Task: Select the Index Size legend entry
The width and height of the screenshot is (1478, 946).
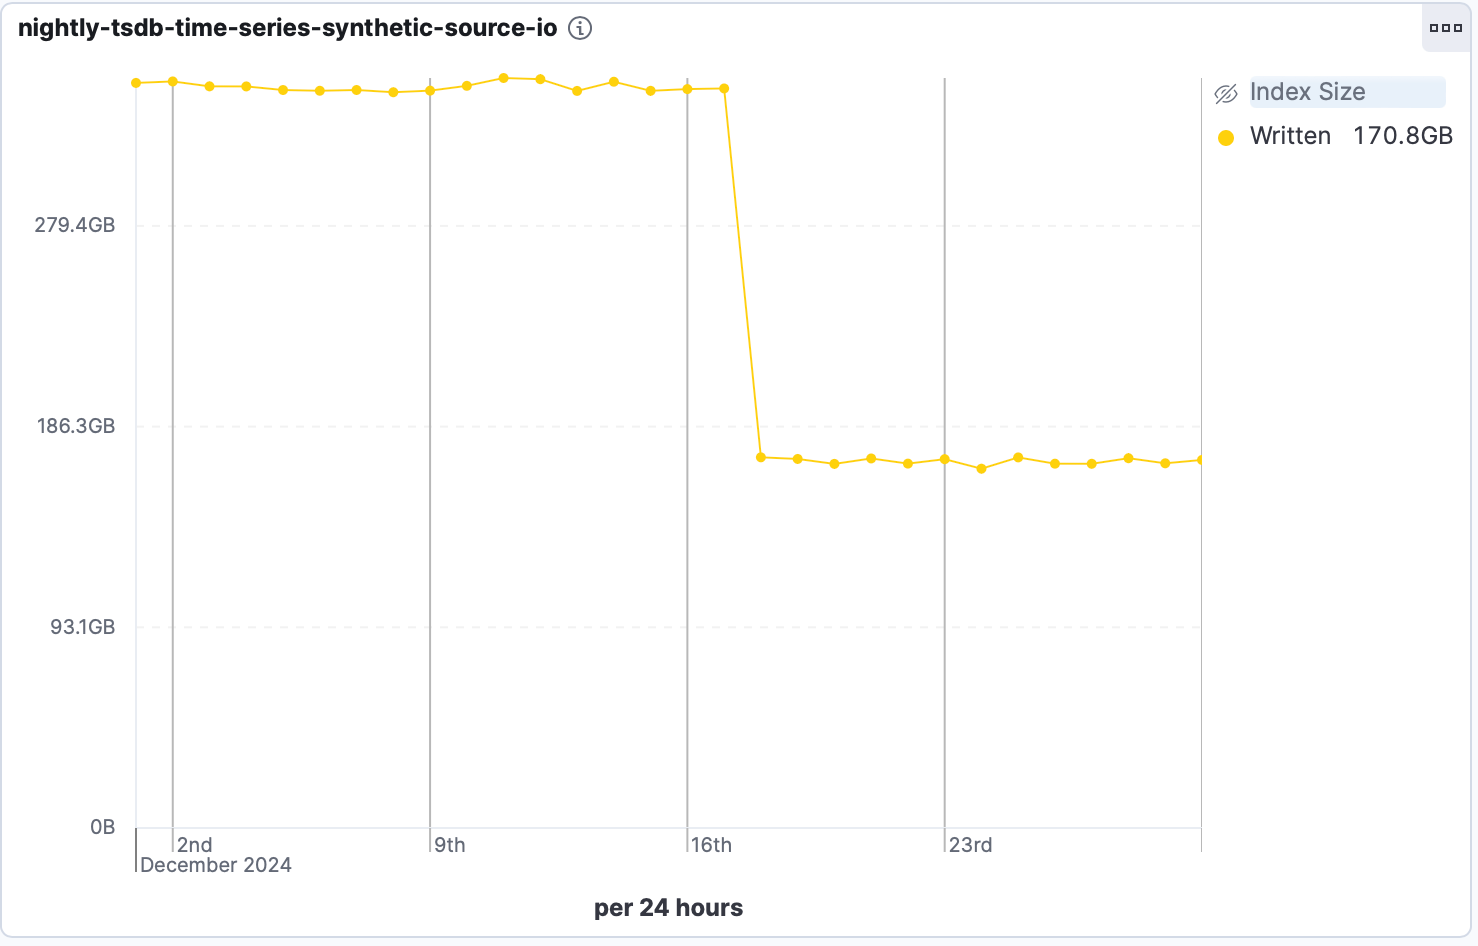Action: point(1307,92)
